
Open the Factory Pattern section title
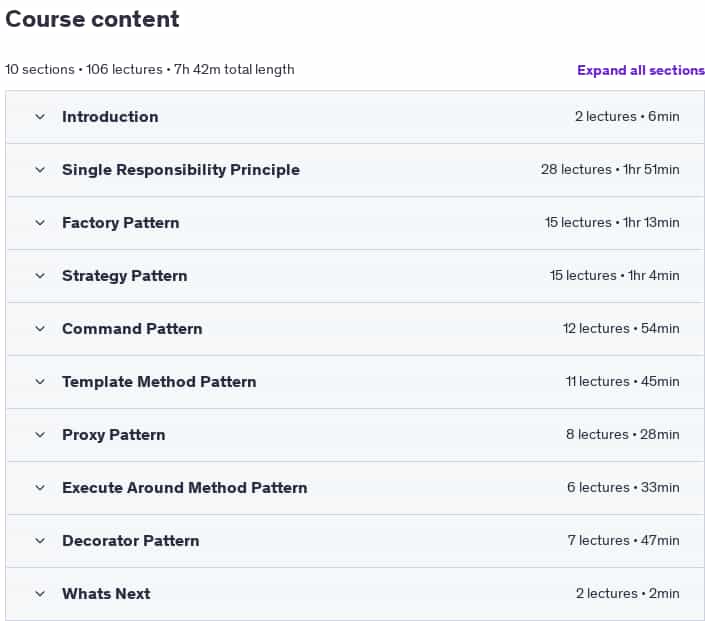[120, 223]
